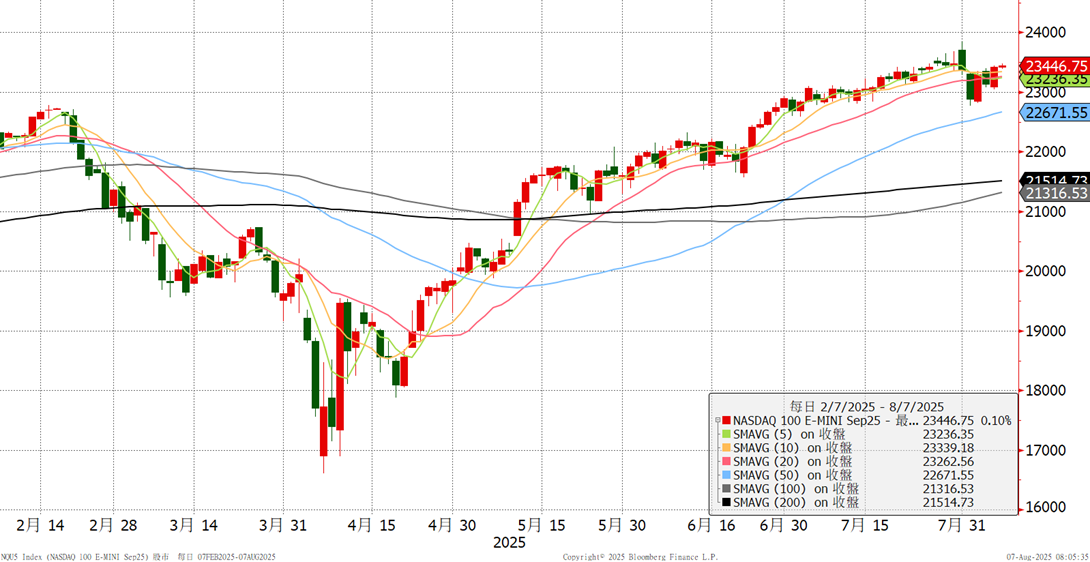Click the green 23236.35 axis price tag

point(1055,79)
